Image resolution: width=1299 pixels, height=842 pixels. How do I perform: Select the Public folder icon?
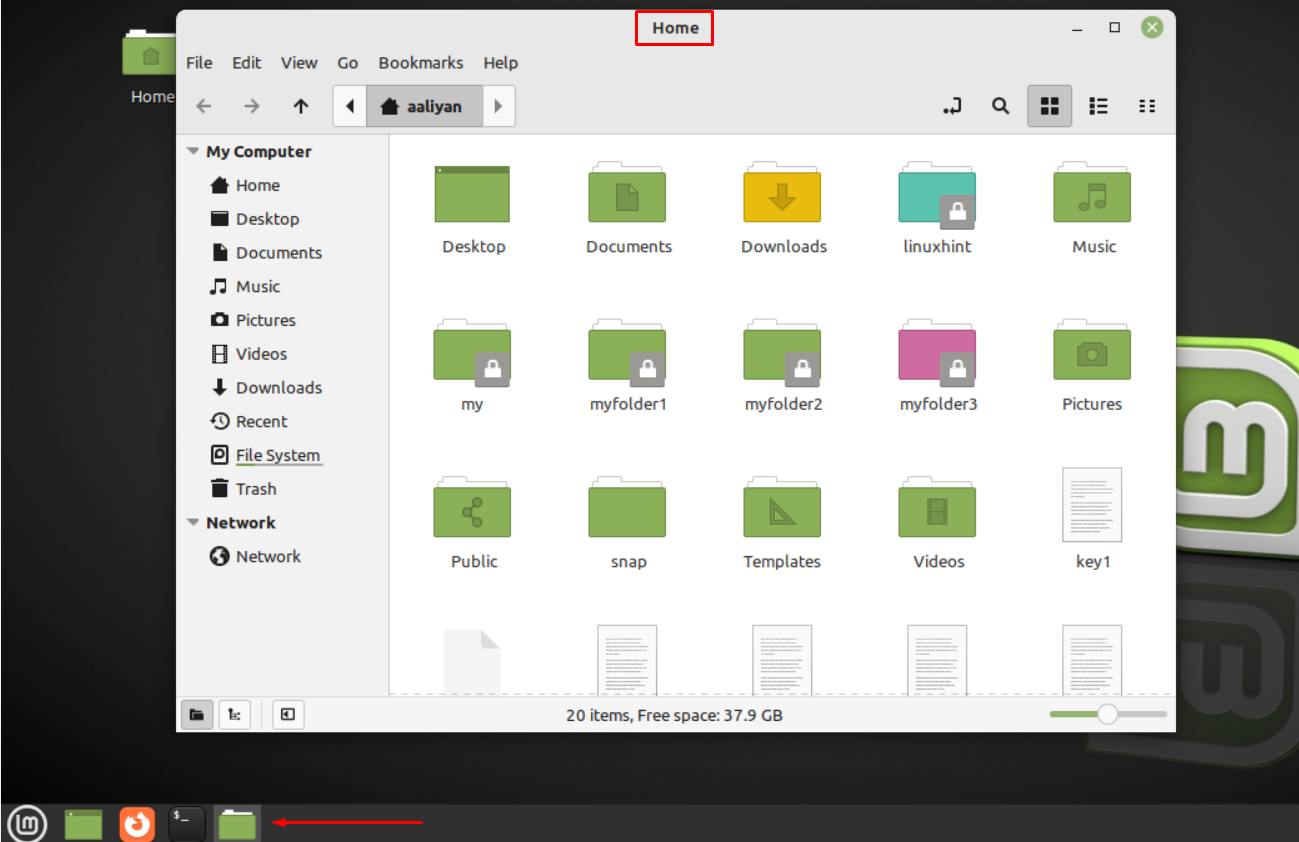click(x=472, y=508)
